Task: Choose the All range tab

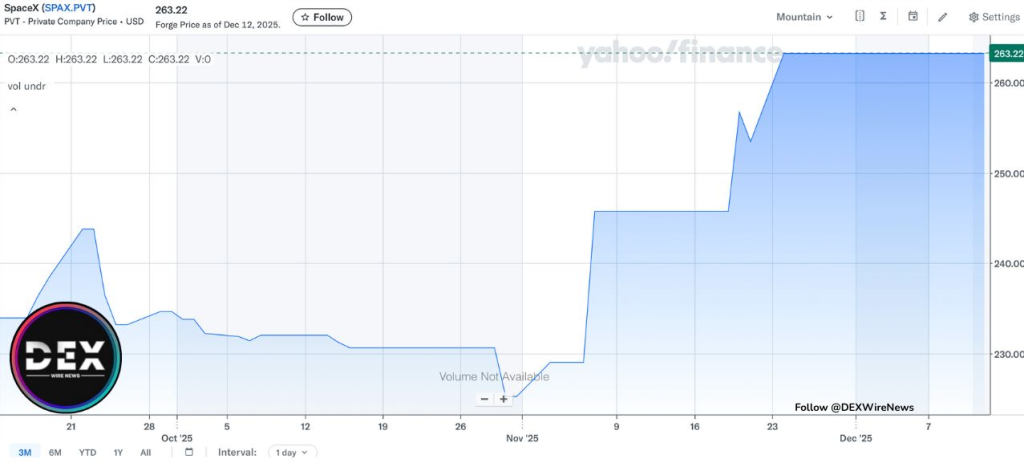Action: [146, 453]
